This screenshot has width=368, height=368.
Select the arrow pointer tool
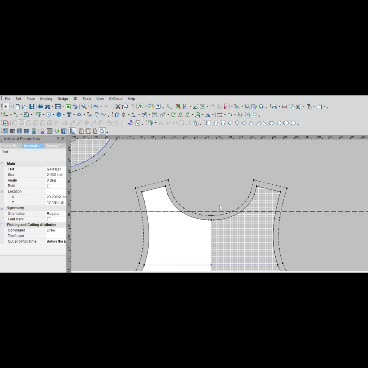[x=6, y=107]
